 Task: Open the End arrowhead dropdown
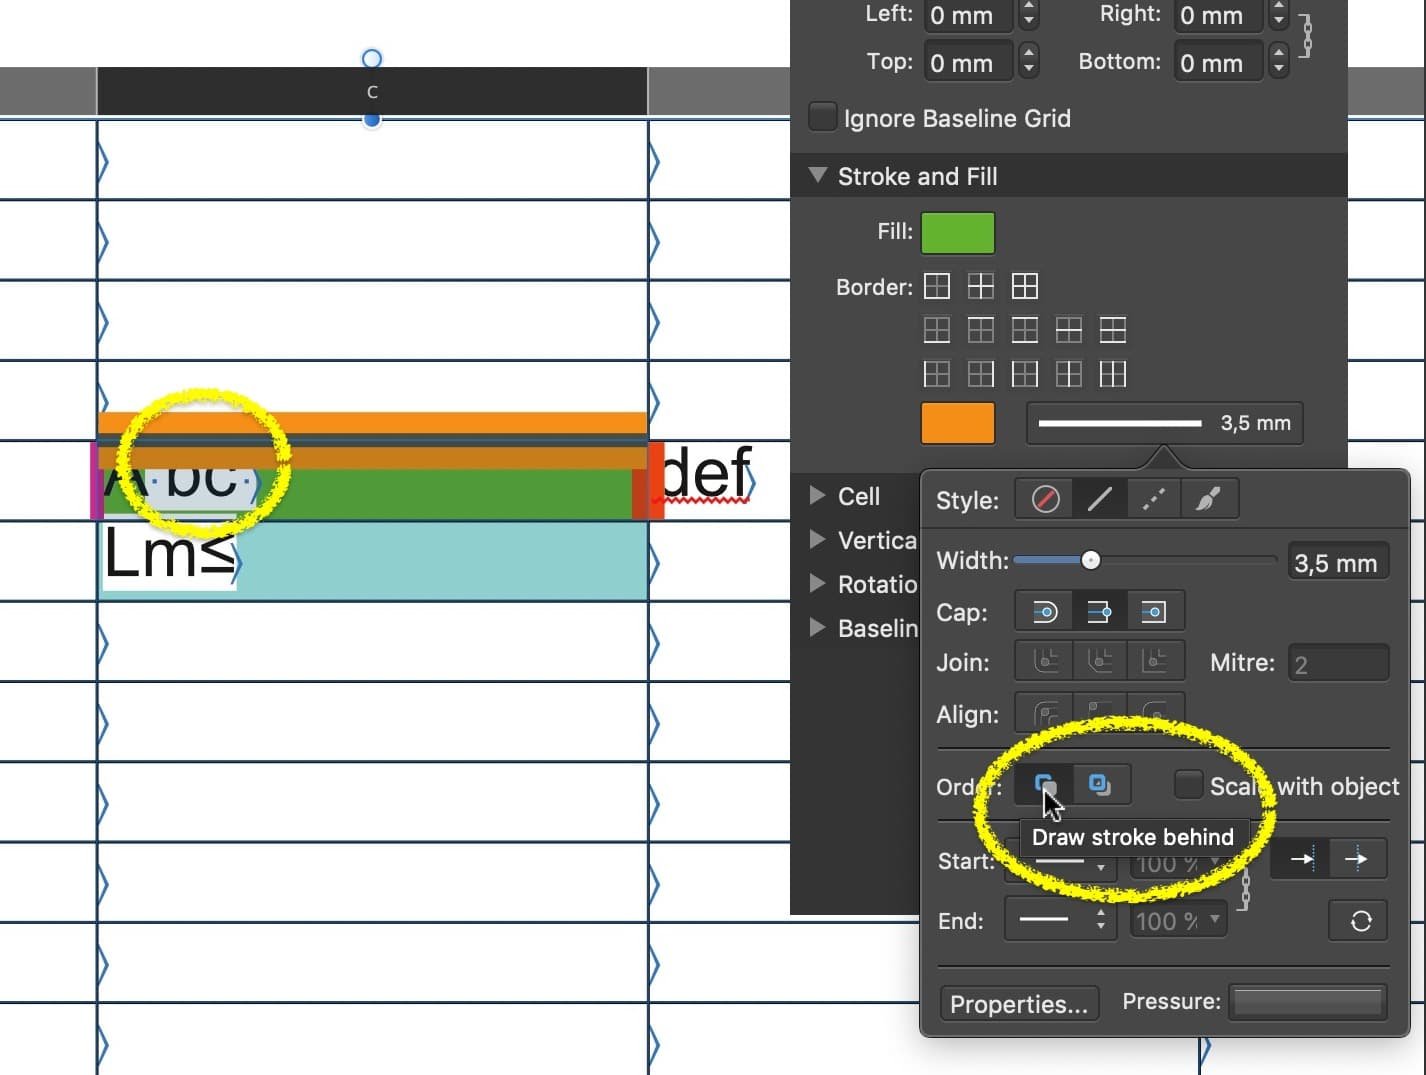(1059, 921)
